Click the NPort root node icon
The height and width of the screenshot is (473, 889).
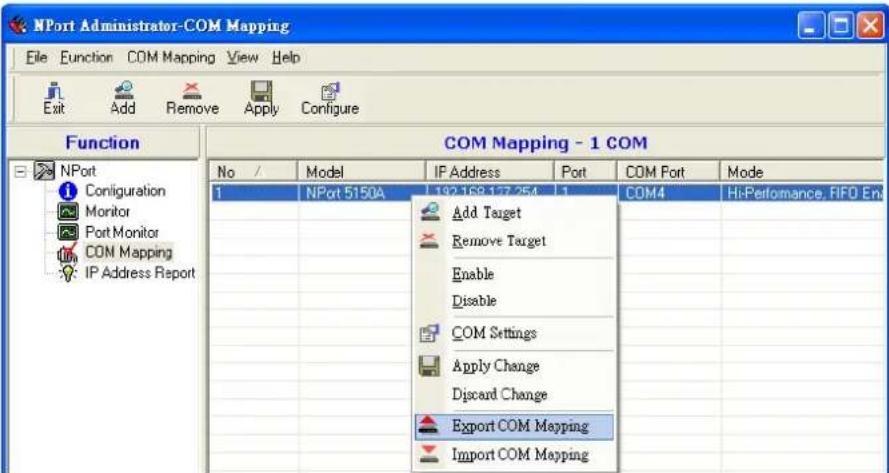click(x=44, y=171)
